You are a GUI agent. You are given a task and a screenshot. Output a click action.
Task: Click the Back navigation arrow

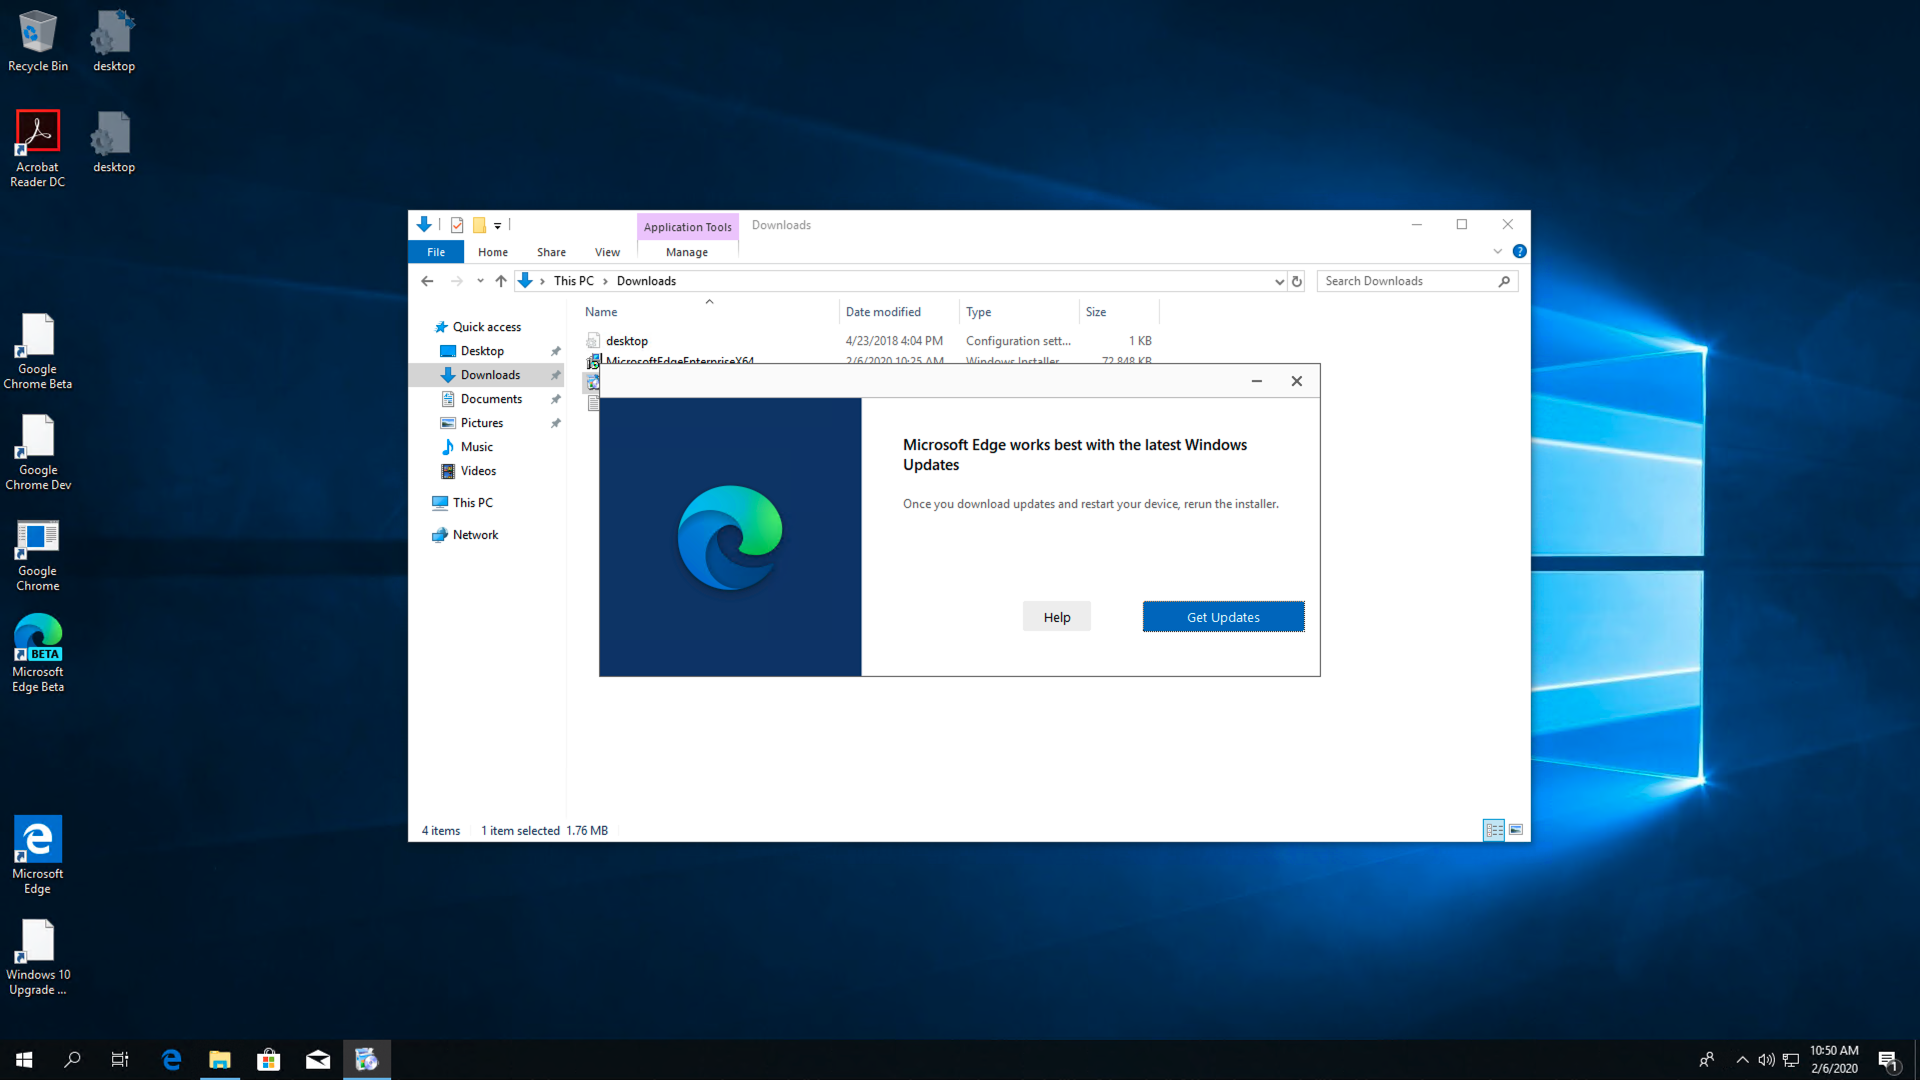(427, 281)
